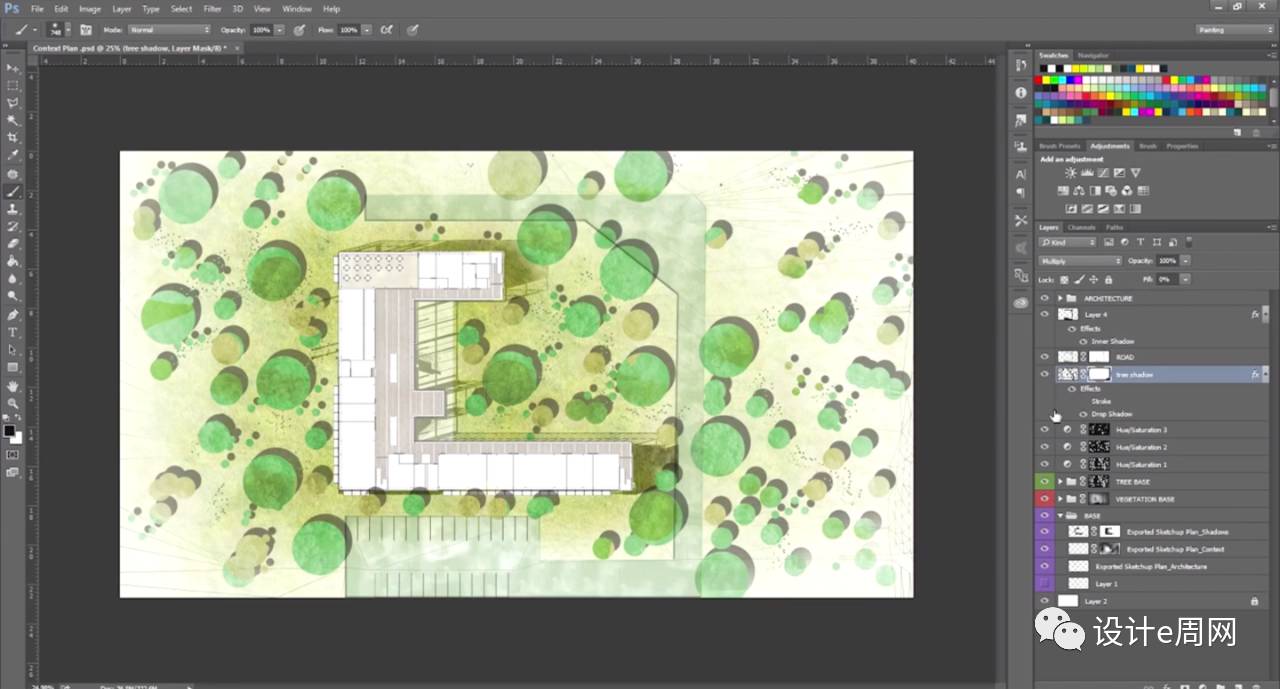Screen dimensions: 1280x689
Task: Expand the VEGETATION BASE group
Action: coord(1060,498)
